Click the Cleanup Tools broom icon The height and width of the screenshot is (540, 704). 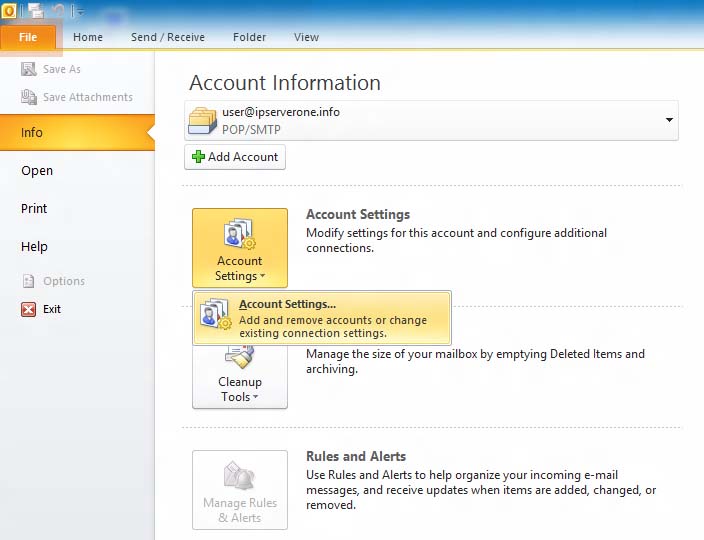pos(240,356)
